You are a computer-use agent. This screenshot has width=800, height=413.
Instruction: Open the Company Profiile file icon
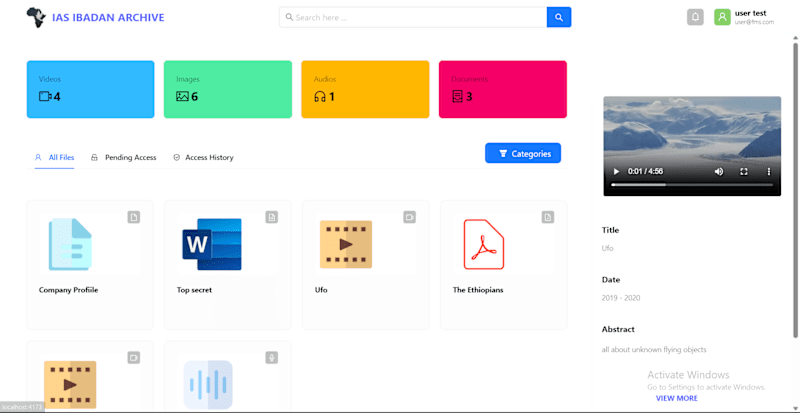(x=70, y=244)
